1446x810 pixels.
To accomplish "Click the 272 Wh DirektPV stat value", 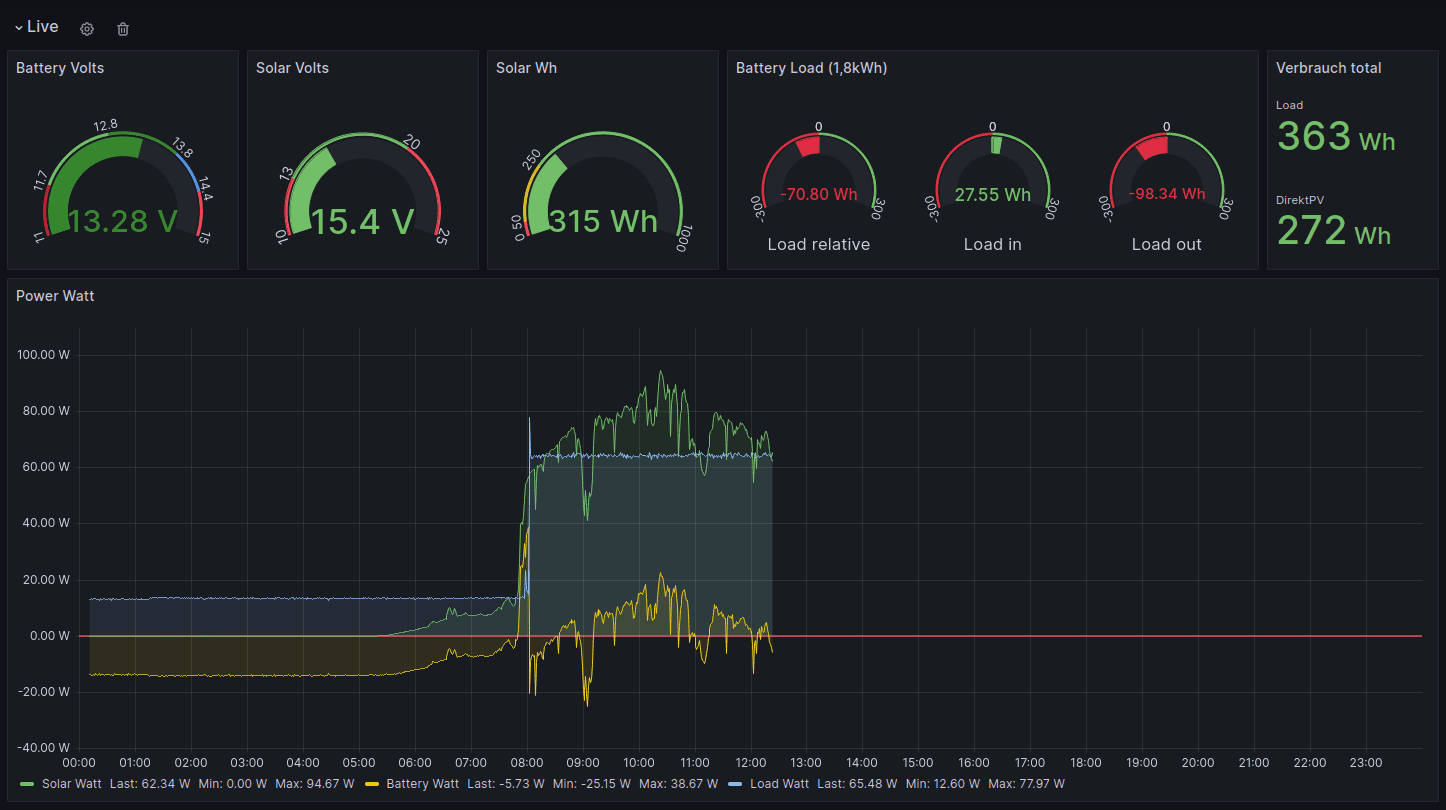I will (1334, 231).
